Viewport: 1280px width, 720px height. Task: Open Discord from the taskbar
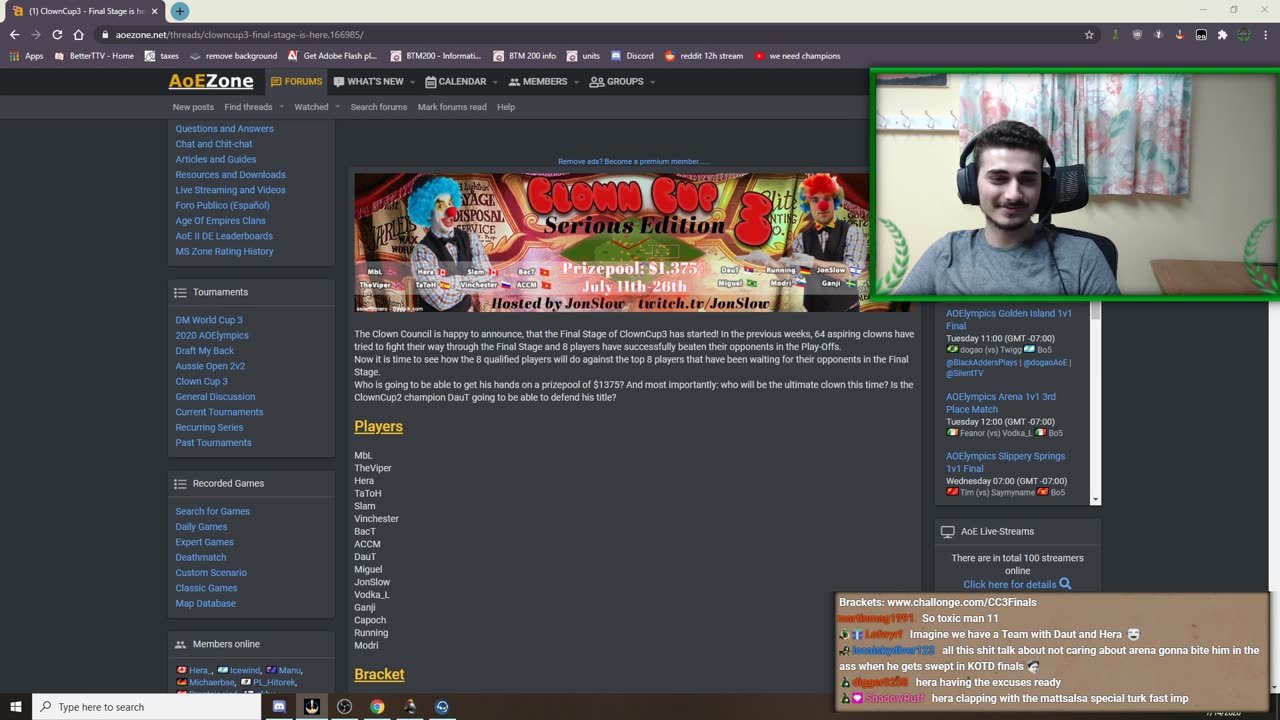click(x=279, y=707)
